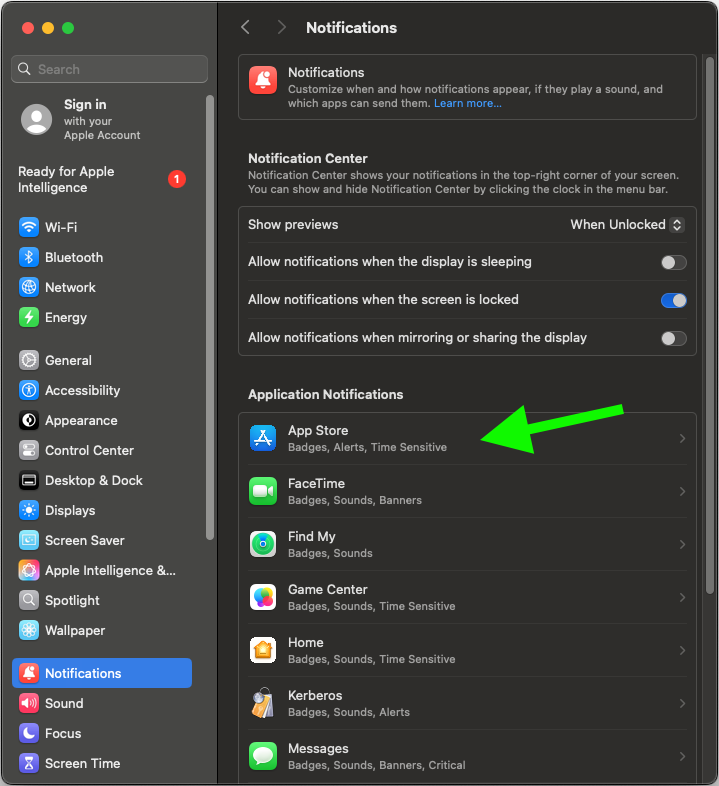Expand App Store row chevron
This screenshot has width=719, height=786.
tap(682, 439)
